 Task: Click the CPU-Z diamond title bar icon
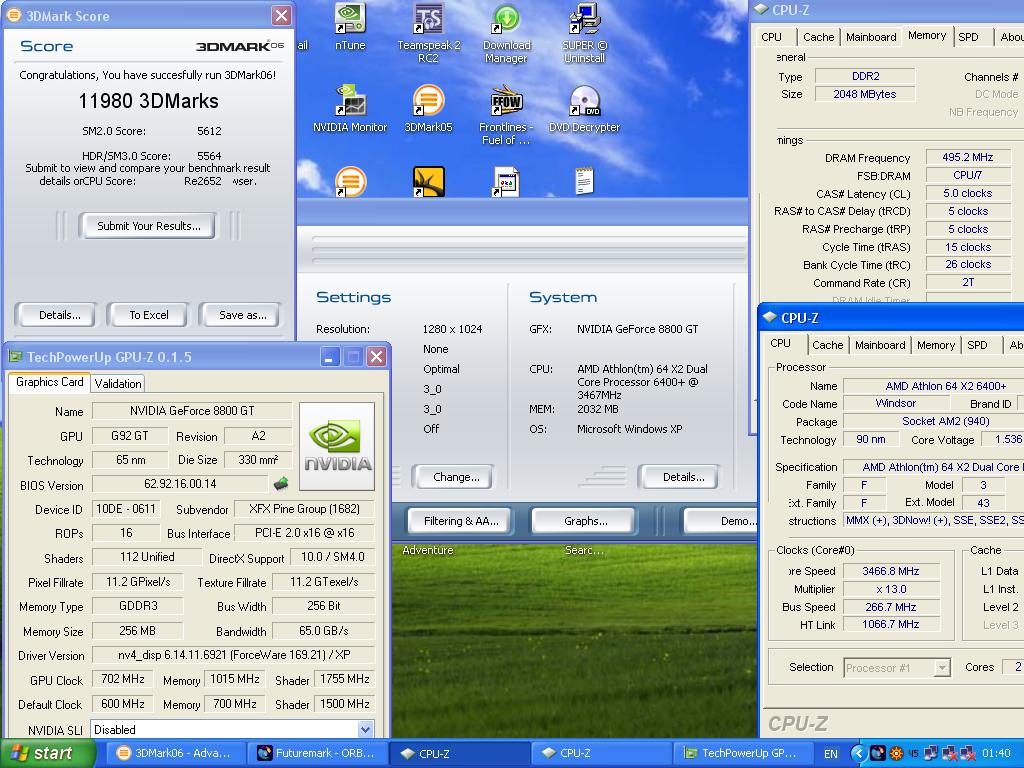(770, 317)
